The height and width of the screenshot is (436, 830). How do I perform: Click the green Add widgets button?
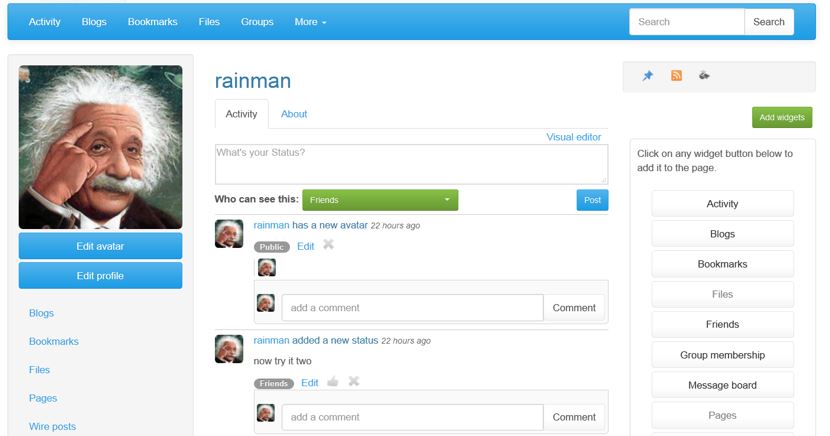click(781, 117)
